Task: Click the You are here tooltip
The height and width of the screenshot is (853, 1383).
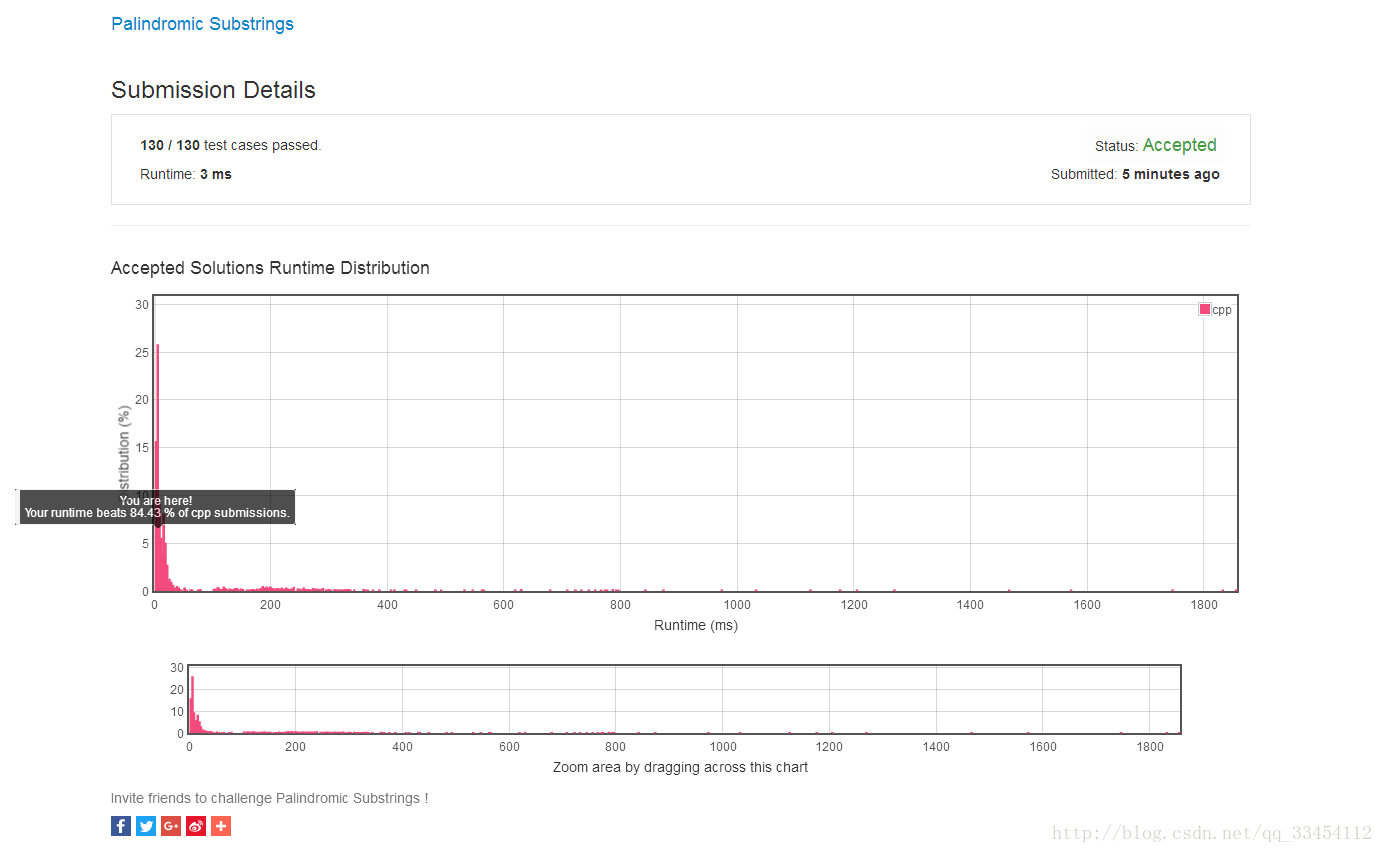Action: pos(157,507)
